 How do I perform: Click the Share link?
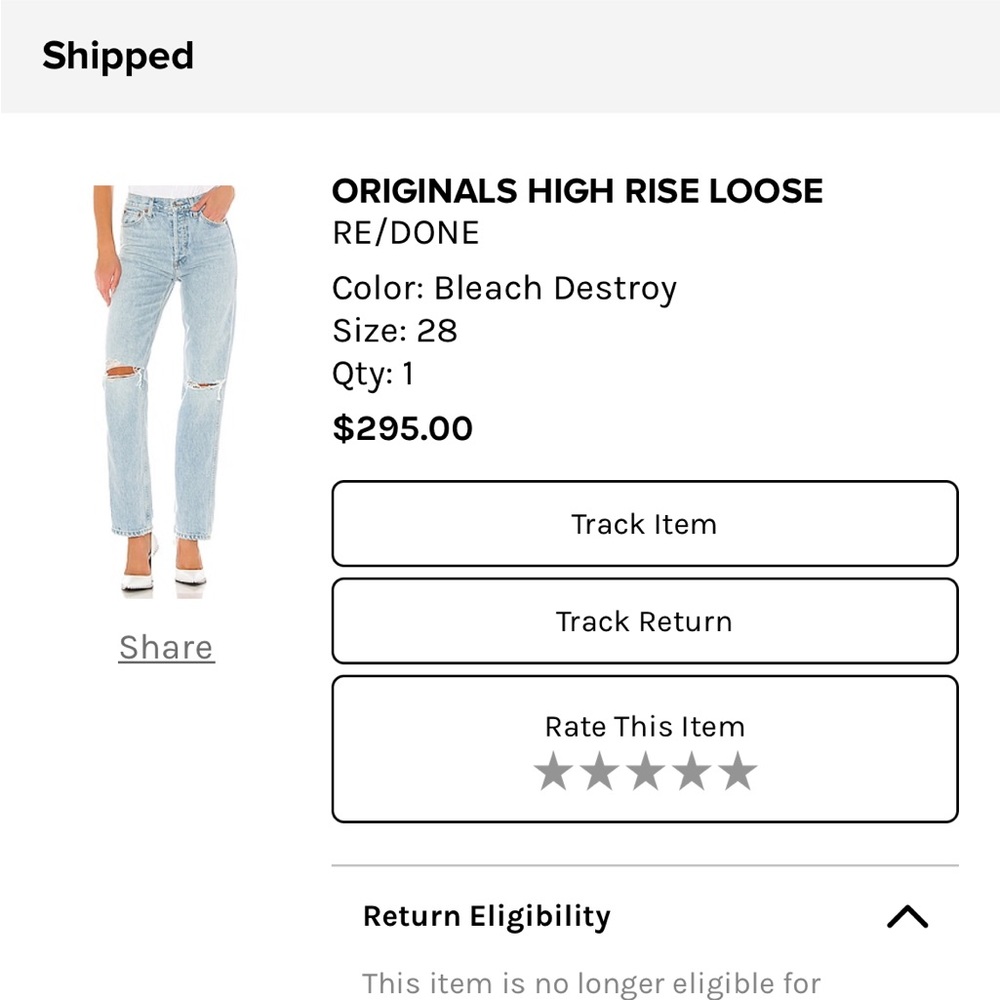click(x=166, y=647)
